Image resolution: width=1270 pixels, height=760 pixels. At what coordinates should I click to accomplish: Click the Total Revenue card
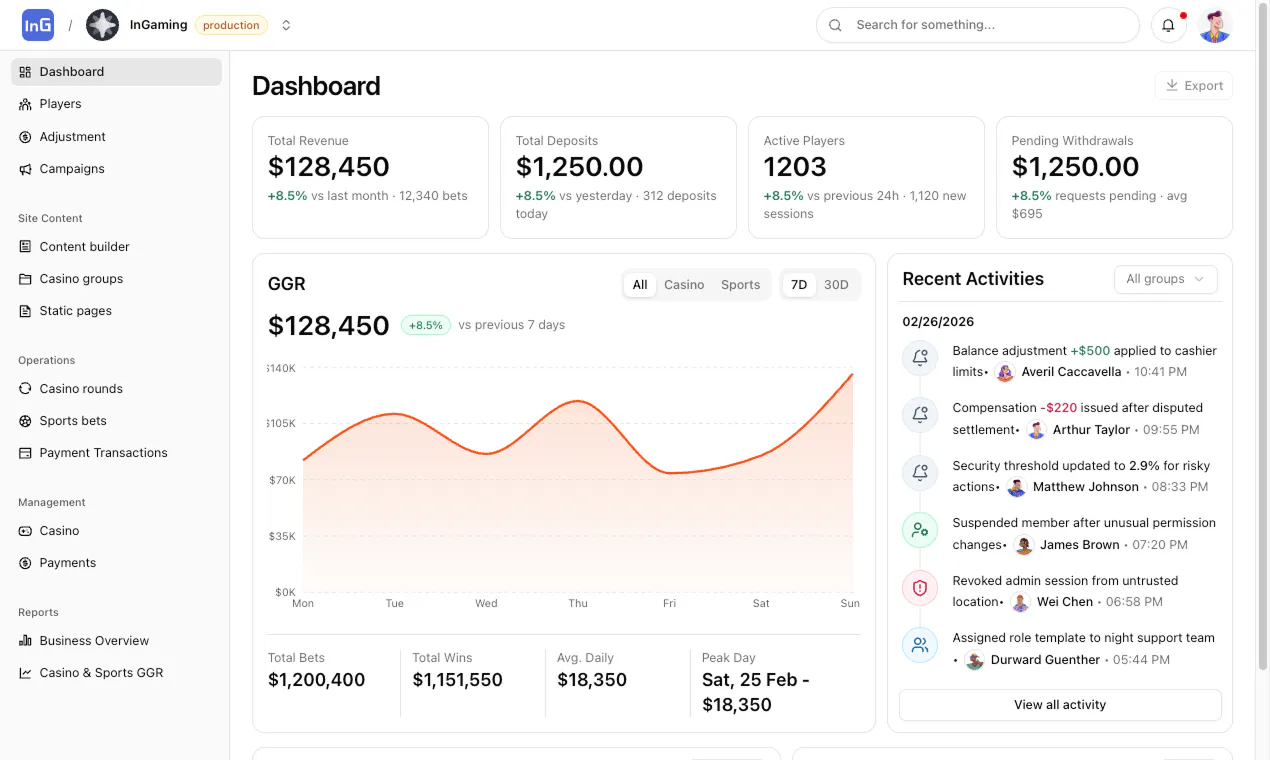(x=370, y=177)
